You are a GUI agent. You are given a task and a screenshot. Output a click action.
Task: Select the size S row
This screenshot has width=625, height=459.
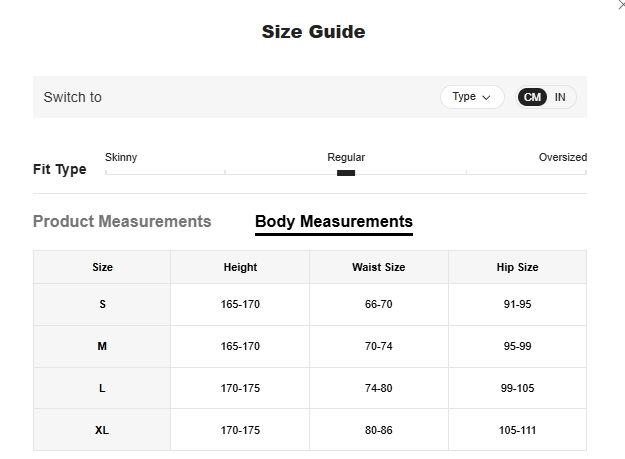(x=102, y=304)
